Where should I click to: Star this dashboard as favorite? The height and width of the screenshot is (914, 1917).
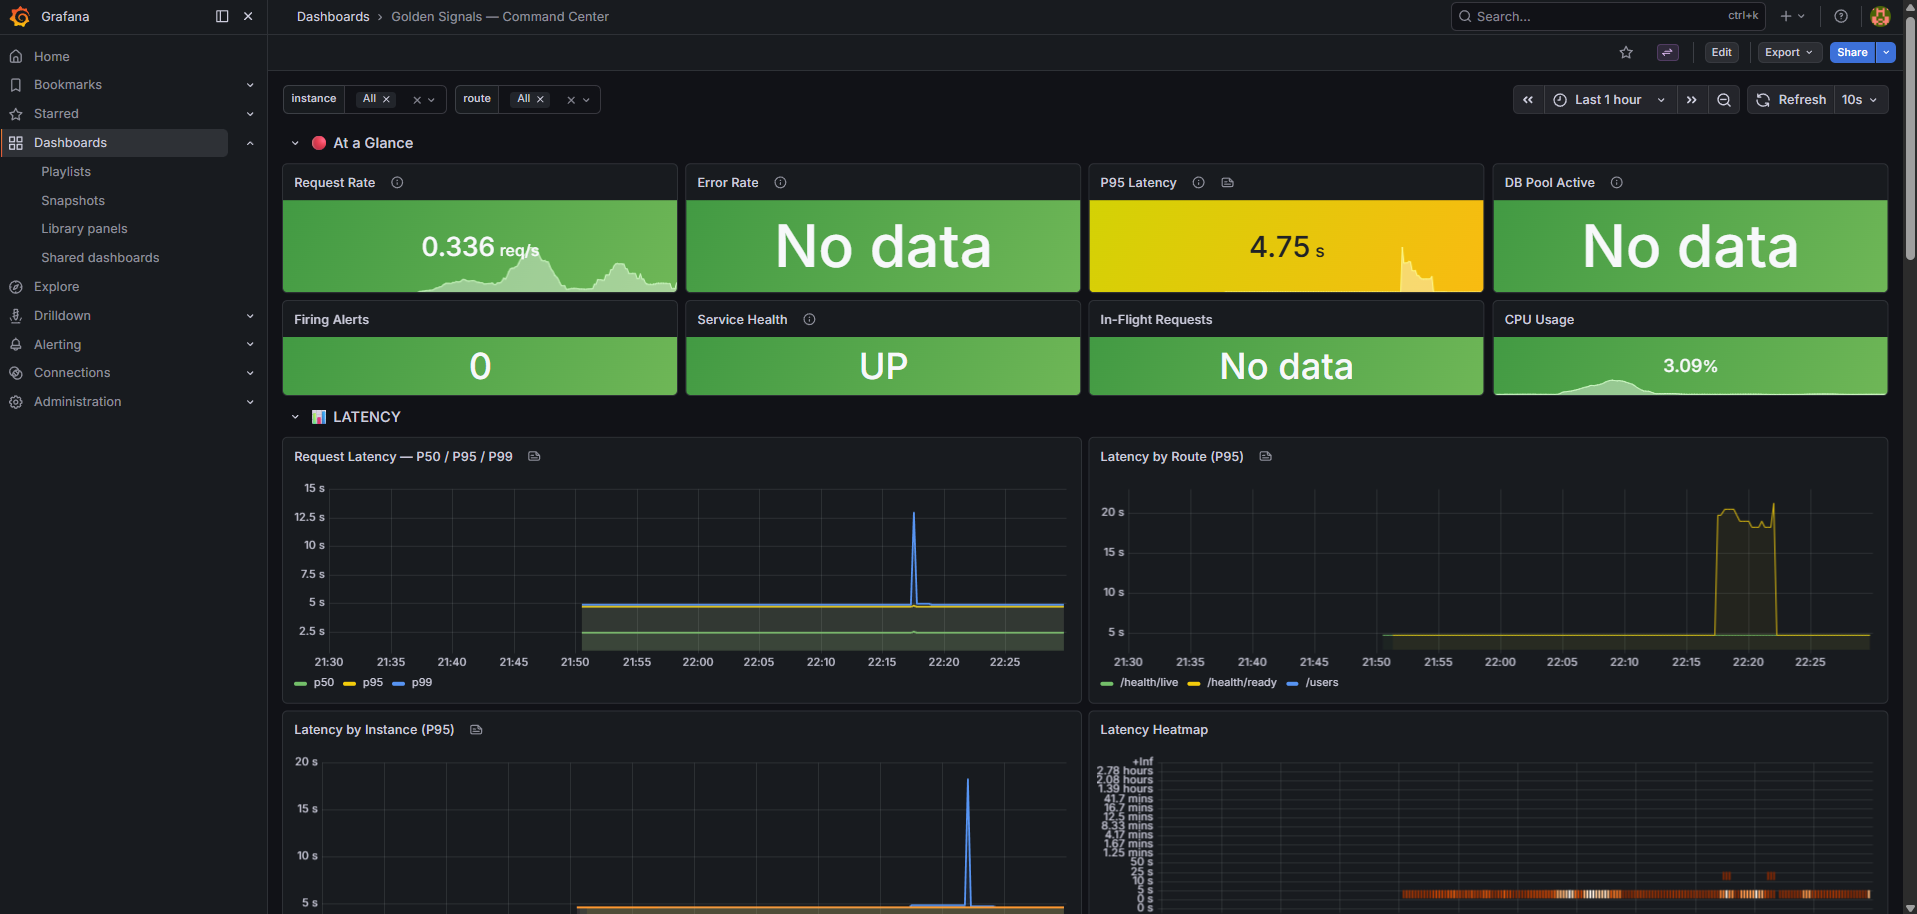1626,53
